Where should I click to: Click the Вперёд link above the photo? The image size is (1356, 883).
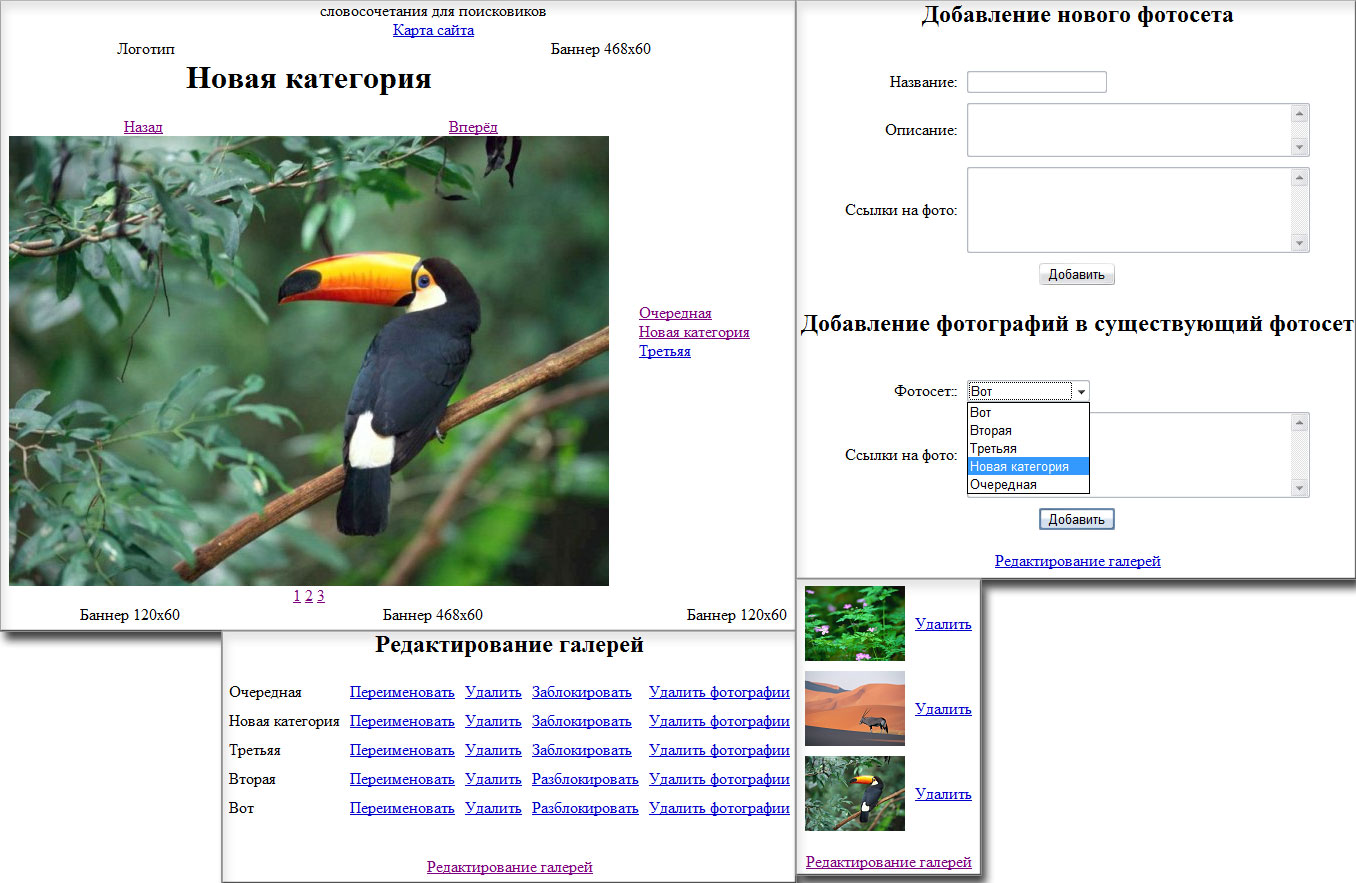tap(472, 127)
